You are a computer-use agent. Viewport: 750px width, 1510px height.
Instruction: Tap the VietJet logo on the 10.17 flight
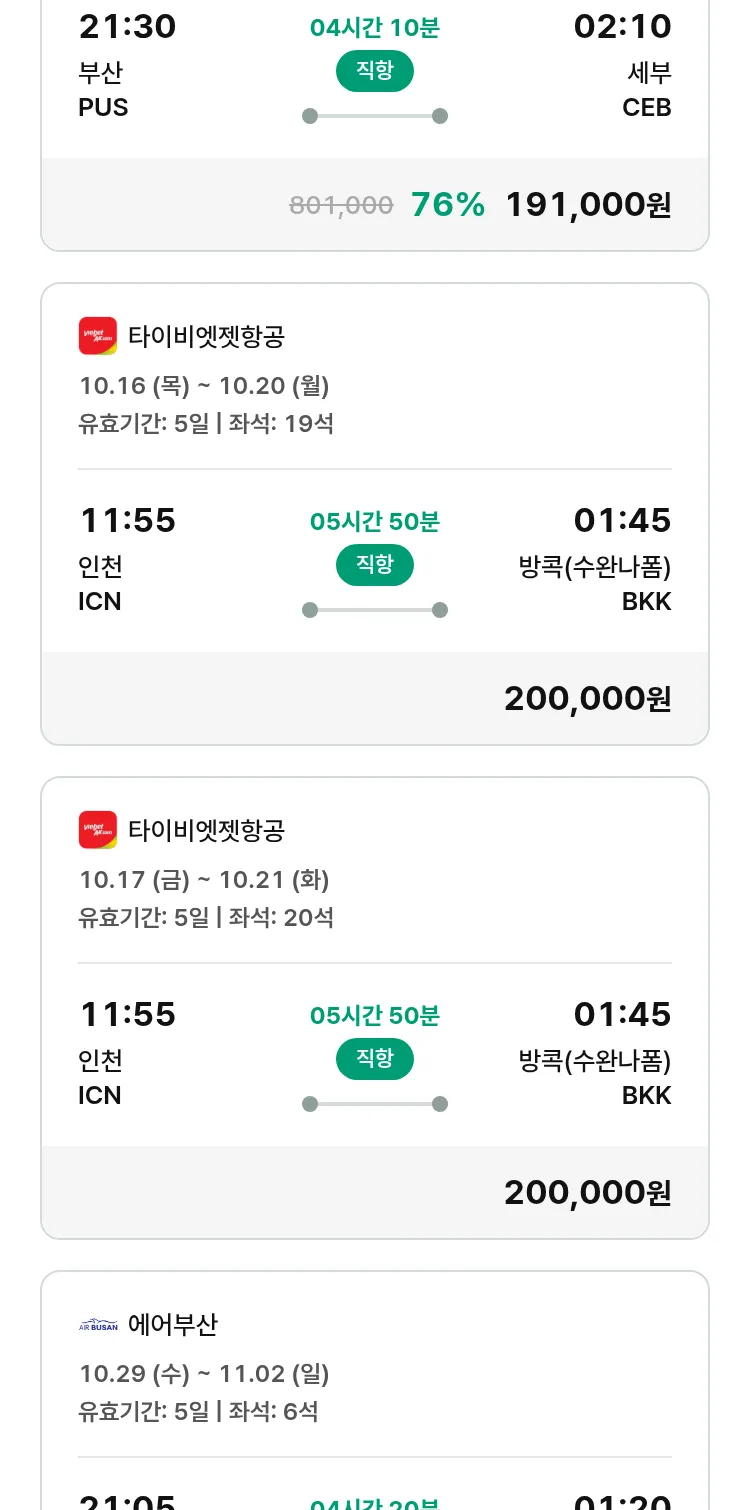(98, 830)
